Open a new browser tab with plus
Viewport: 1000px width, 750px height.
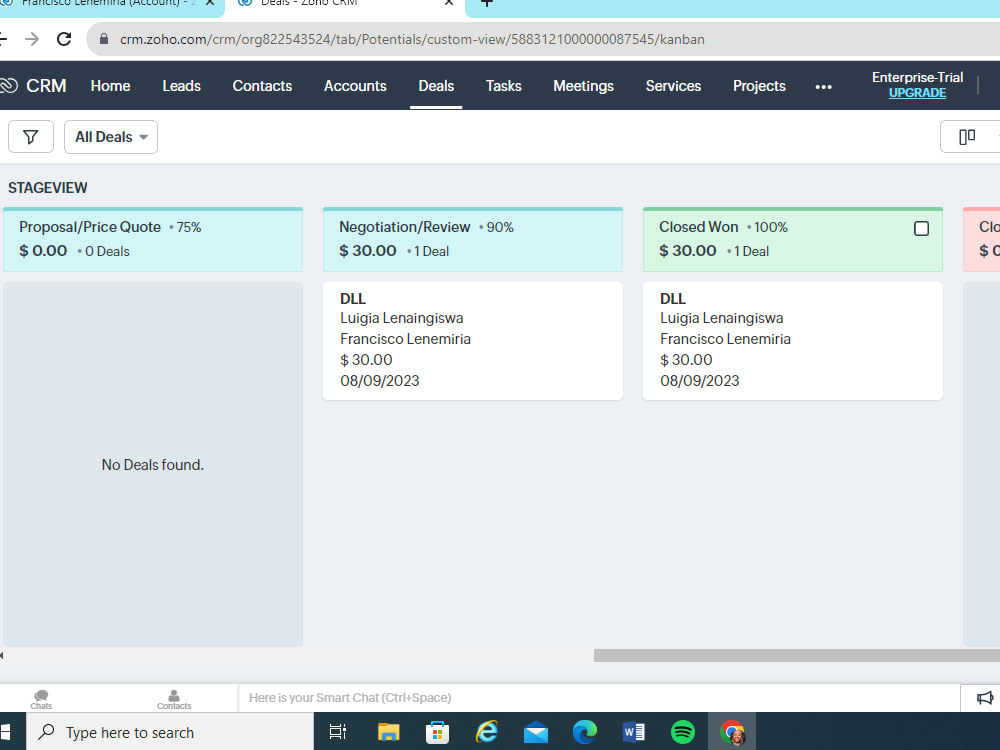click(487, 3)
